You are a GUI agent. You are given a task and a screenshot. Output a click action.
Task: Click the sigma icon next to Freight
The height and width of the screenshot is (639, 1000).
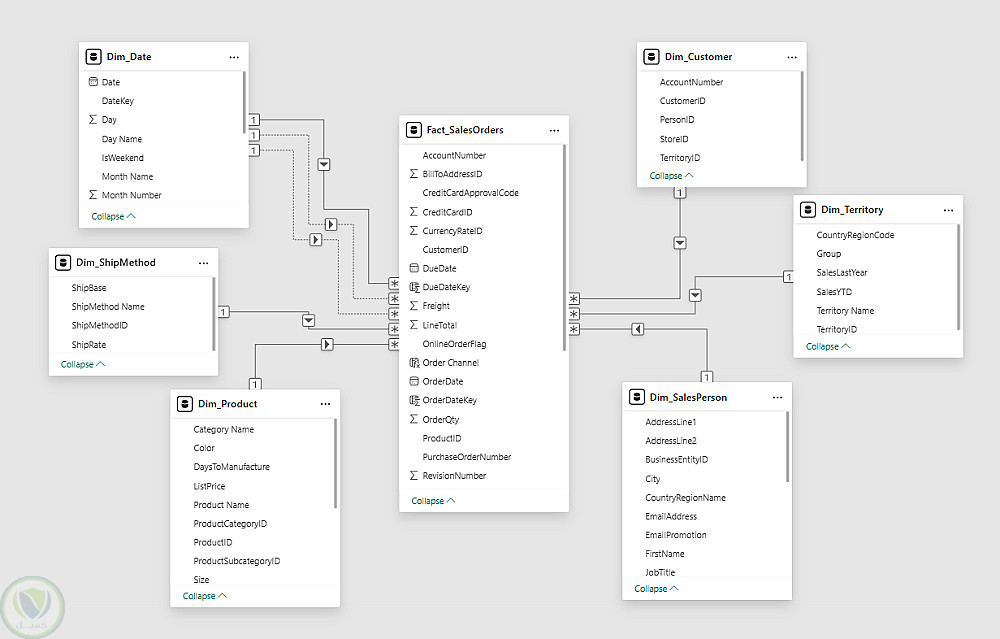click(414, 306)
